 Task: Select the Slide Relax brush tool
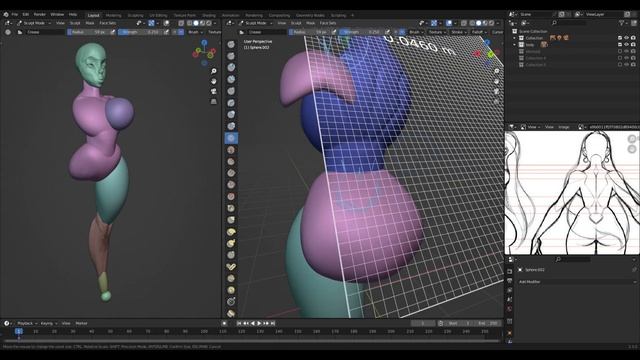231,302
